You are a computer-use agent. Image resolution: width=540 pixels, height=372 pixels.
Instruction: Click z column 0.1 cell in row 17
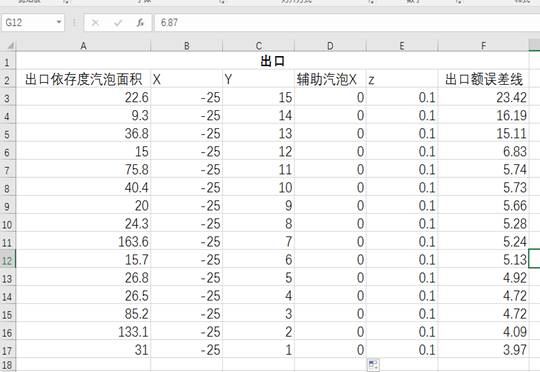click(402, 350)
